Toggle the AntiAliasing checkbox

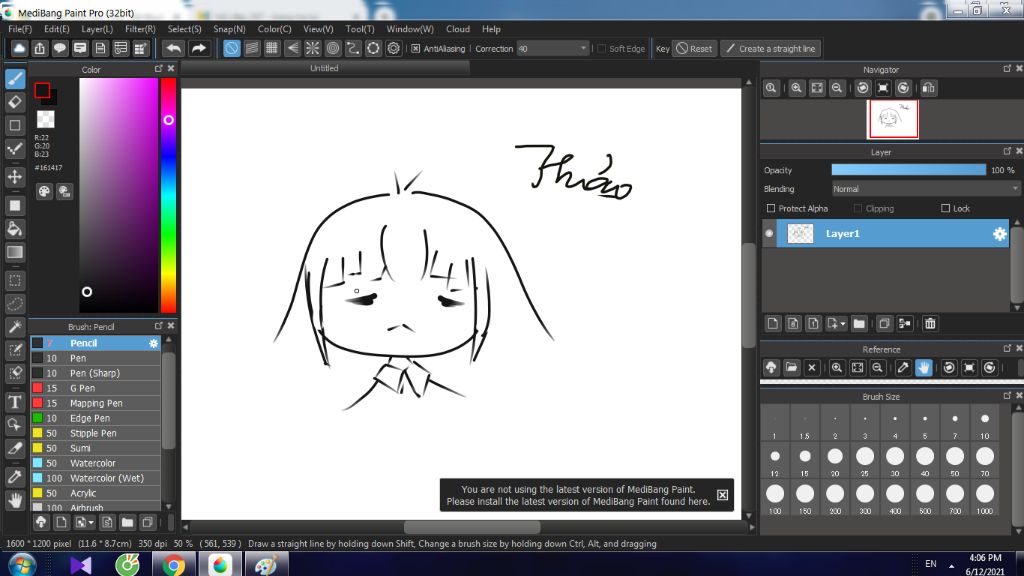415,48
